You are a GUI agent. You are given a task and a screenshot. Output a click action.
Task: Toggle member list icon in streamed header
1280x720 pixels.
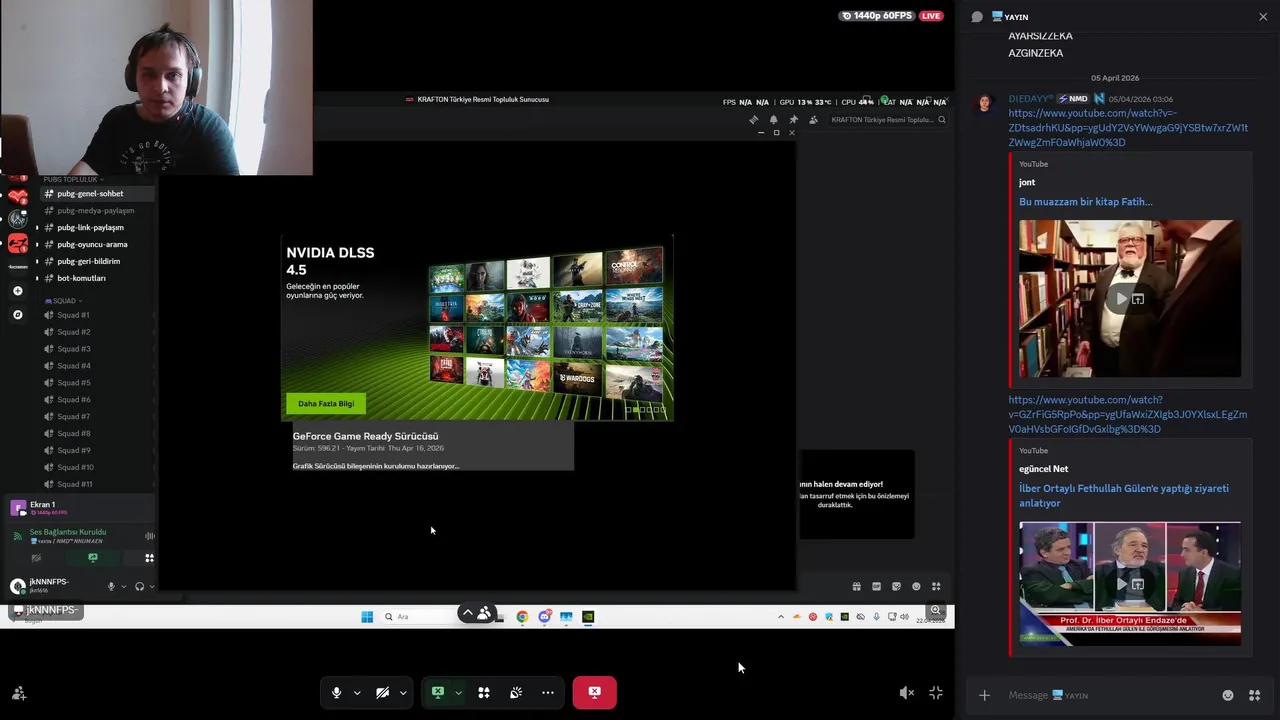(813, 120)
